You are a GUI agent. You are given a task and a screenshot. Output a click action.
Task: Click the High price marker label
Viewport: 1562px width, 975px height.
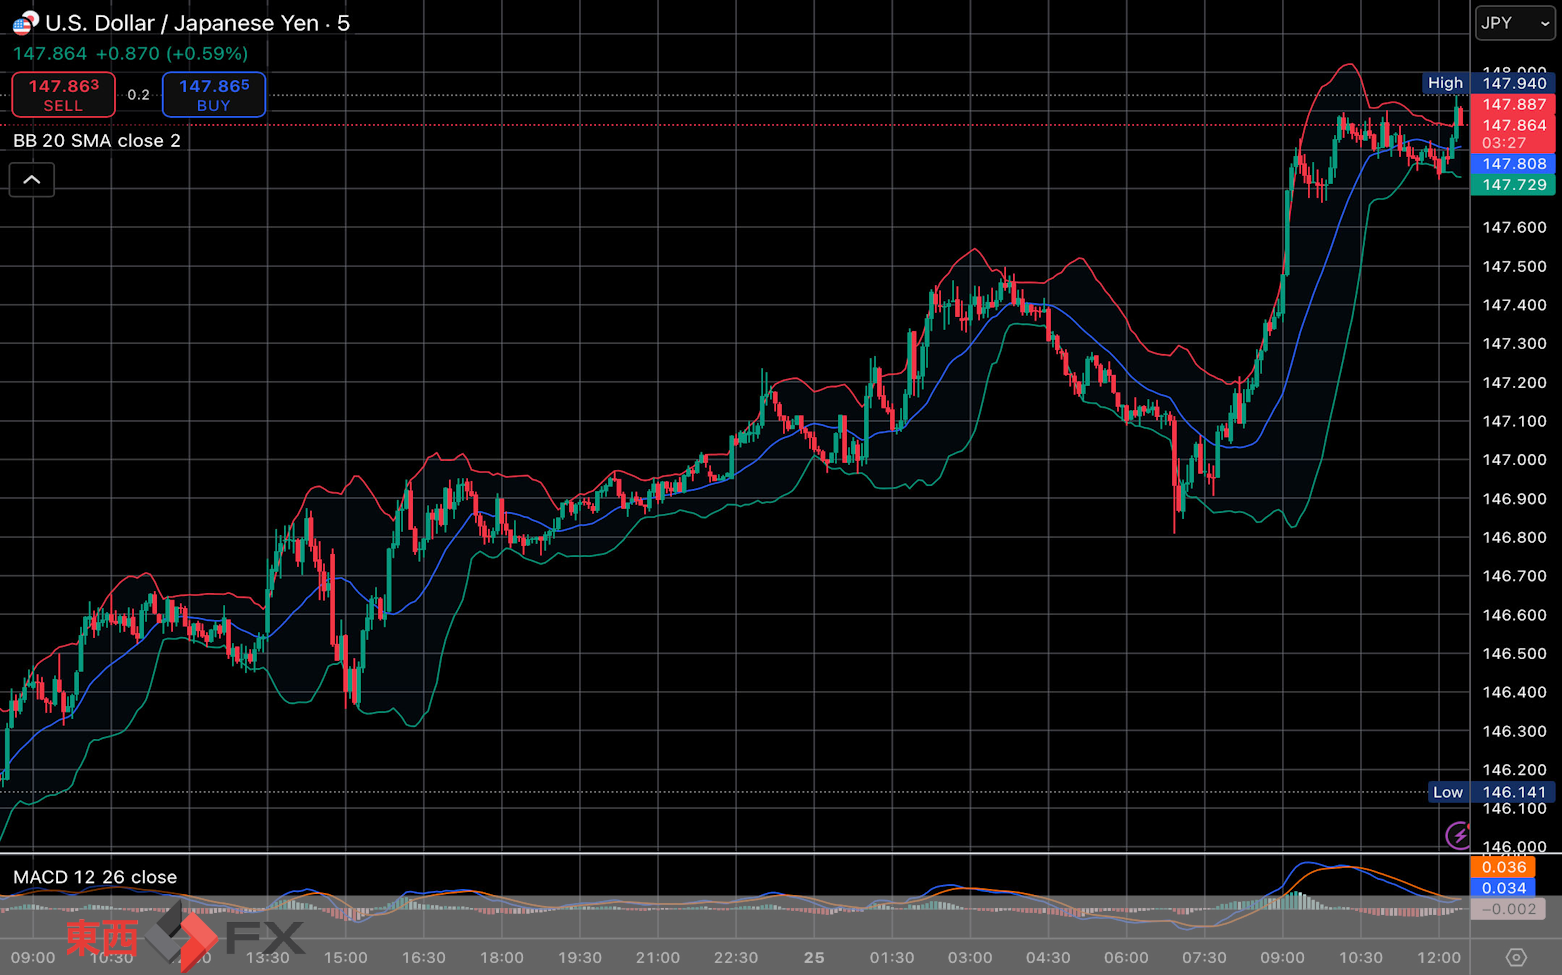tap(1445, 83)
